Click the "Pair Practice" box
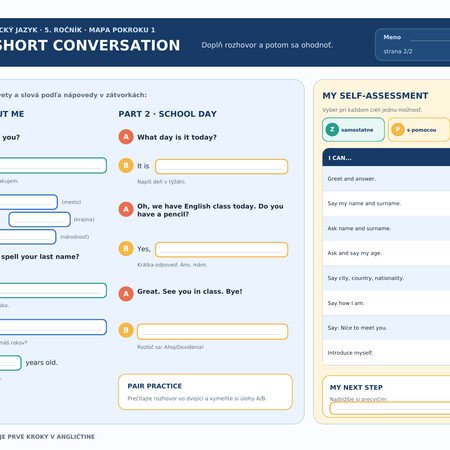Image resolution: width=450 pixels, height=450 pixels. click(x=205, y=392)
